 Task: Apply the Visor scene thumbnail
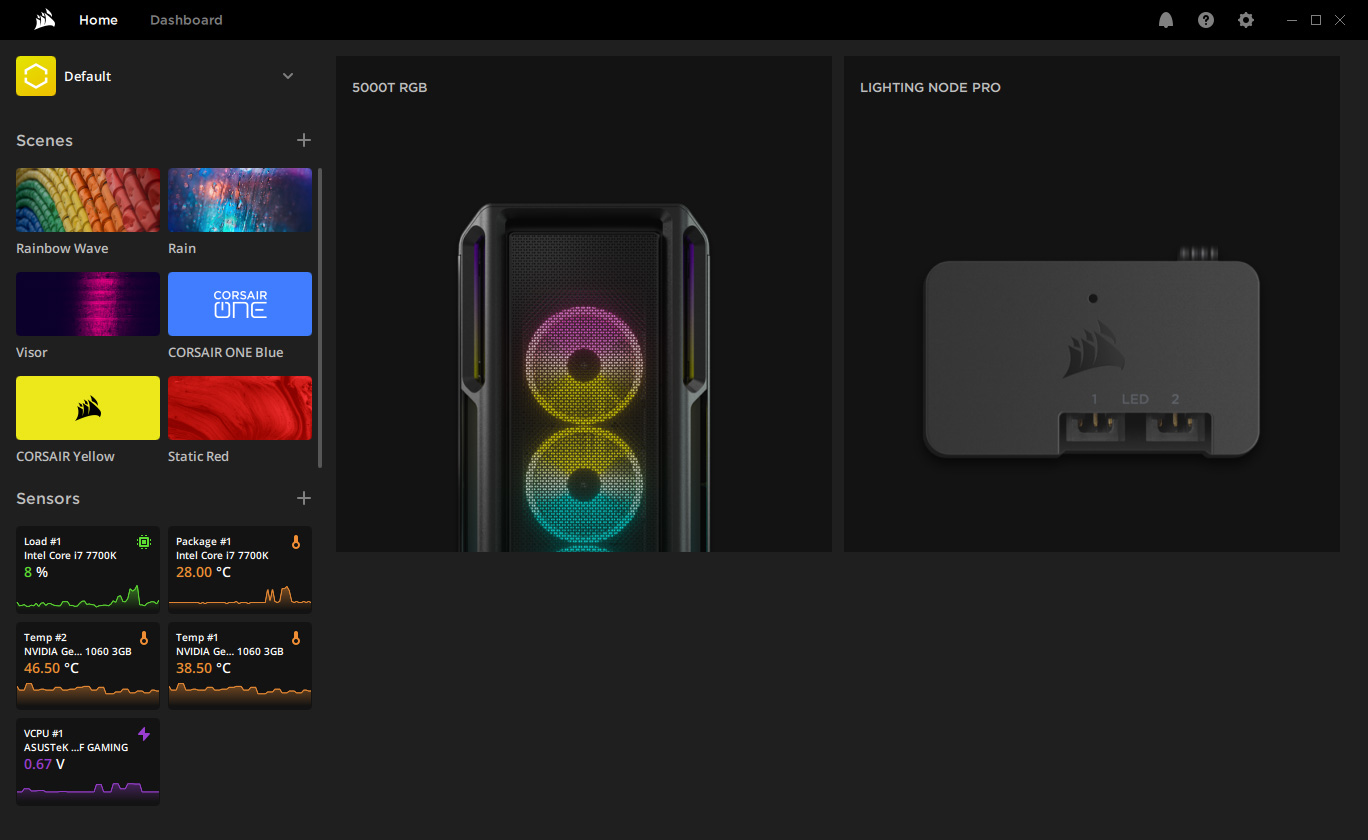[88, 304]
